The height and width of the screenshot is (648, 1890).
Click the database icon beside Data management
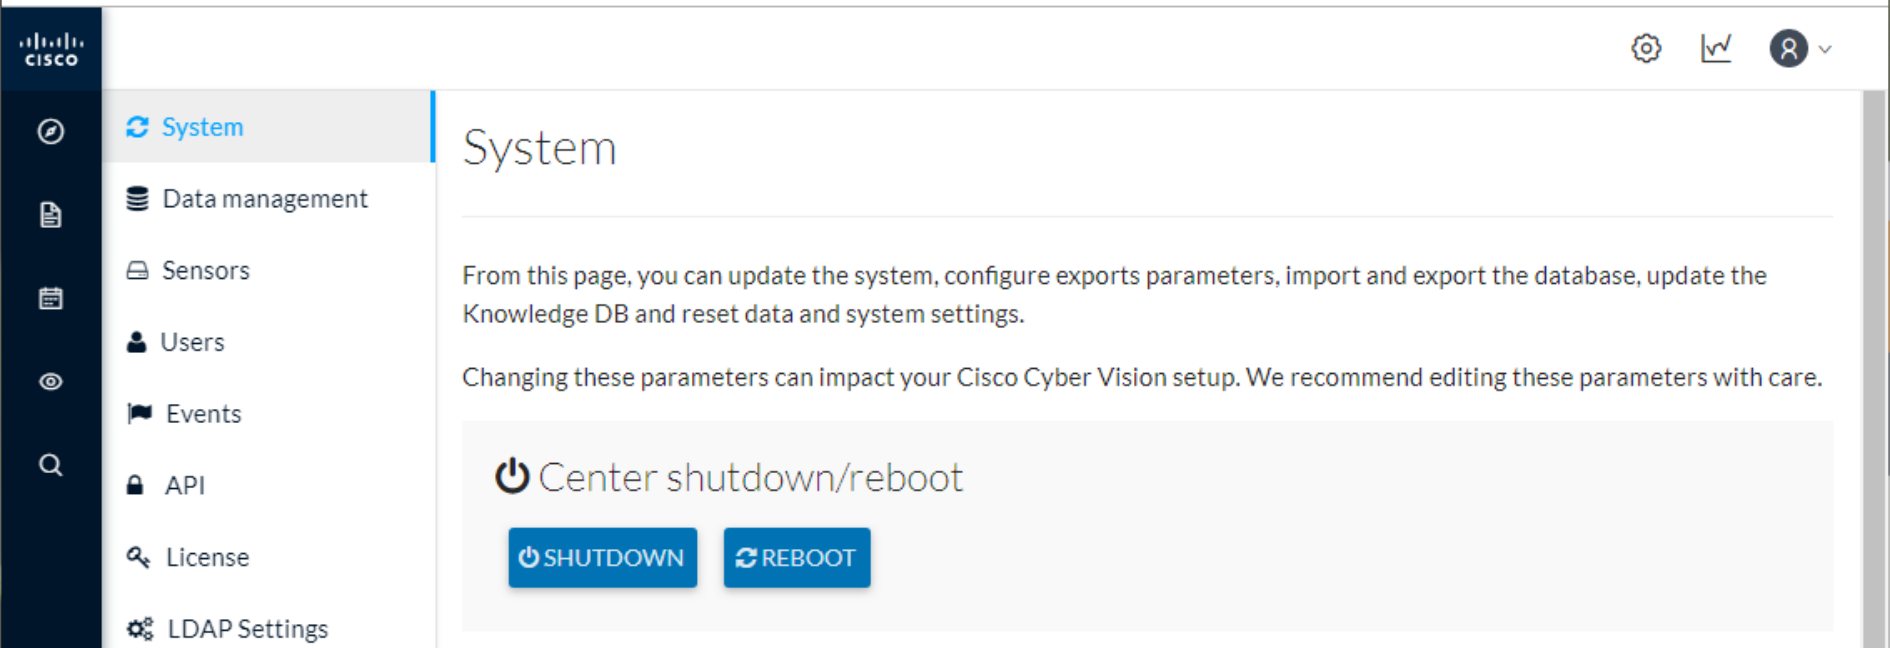(138, 198)
